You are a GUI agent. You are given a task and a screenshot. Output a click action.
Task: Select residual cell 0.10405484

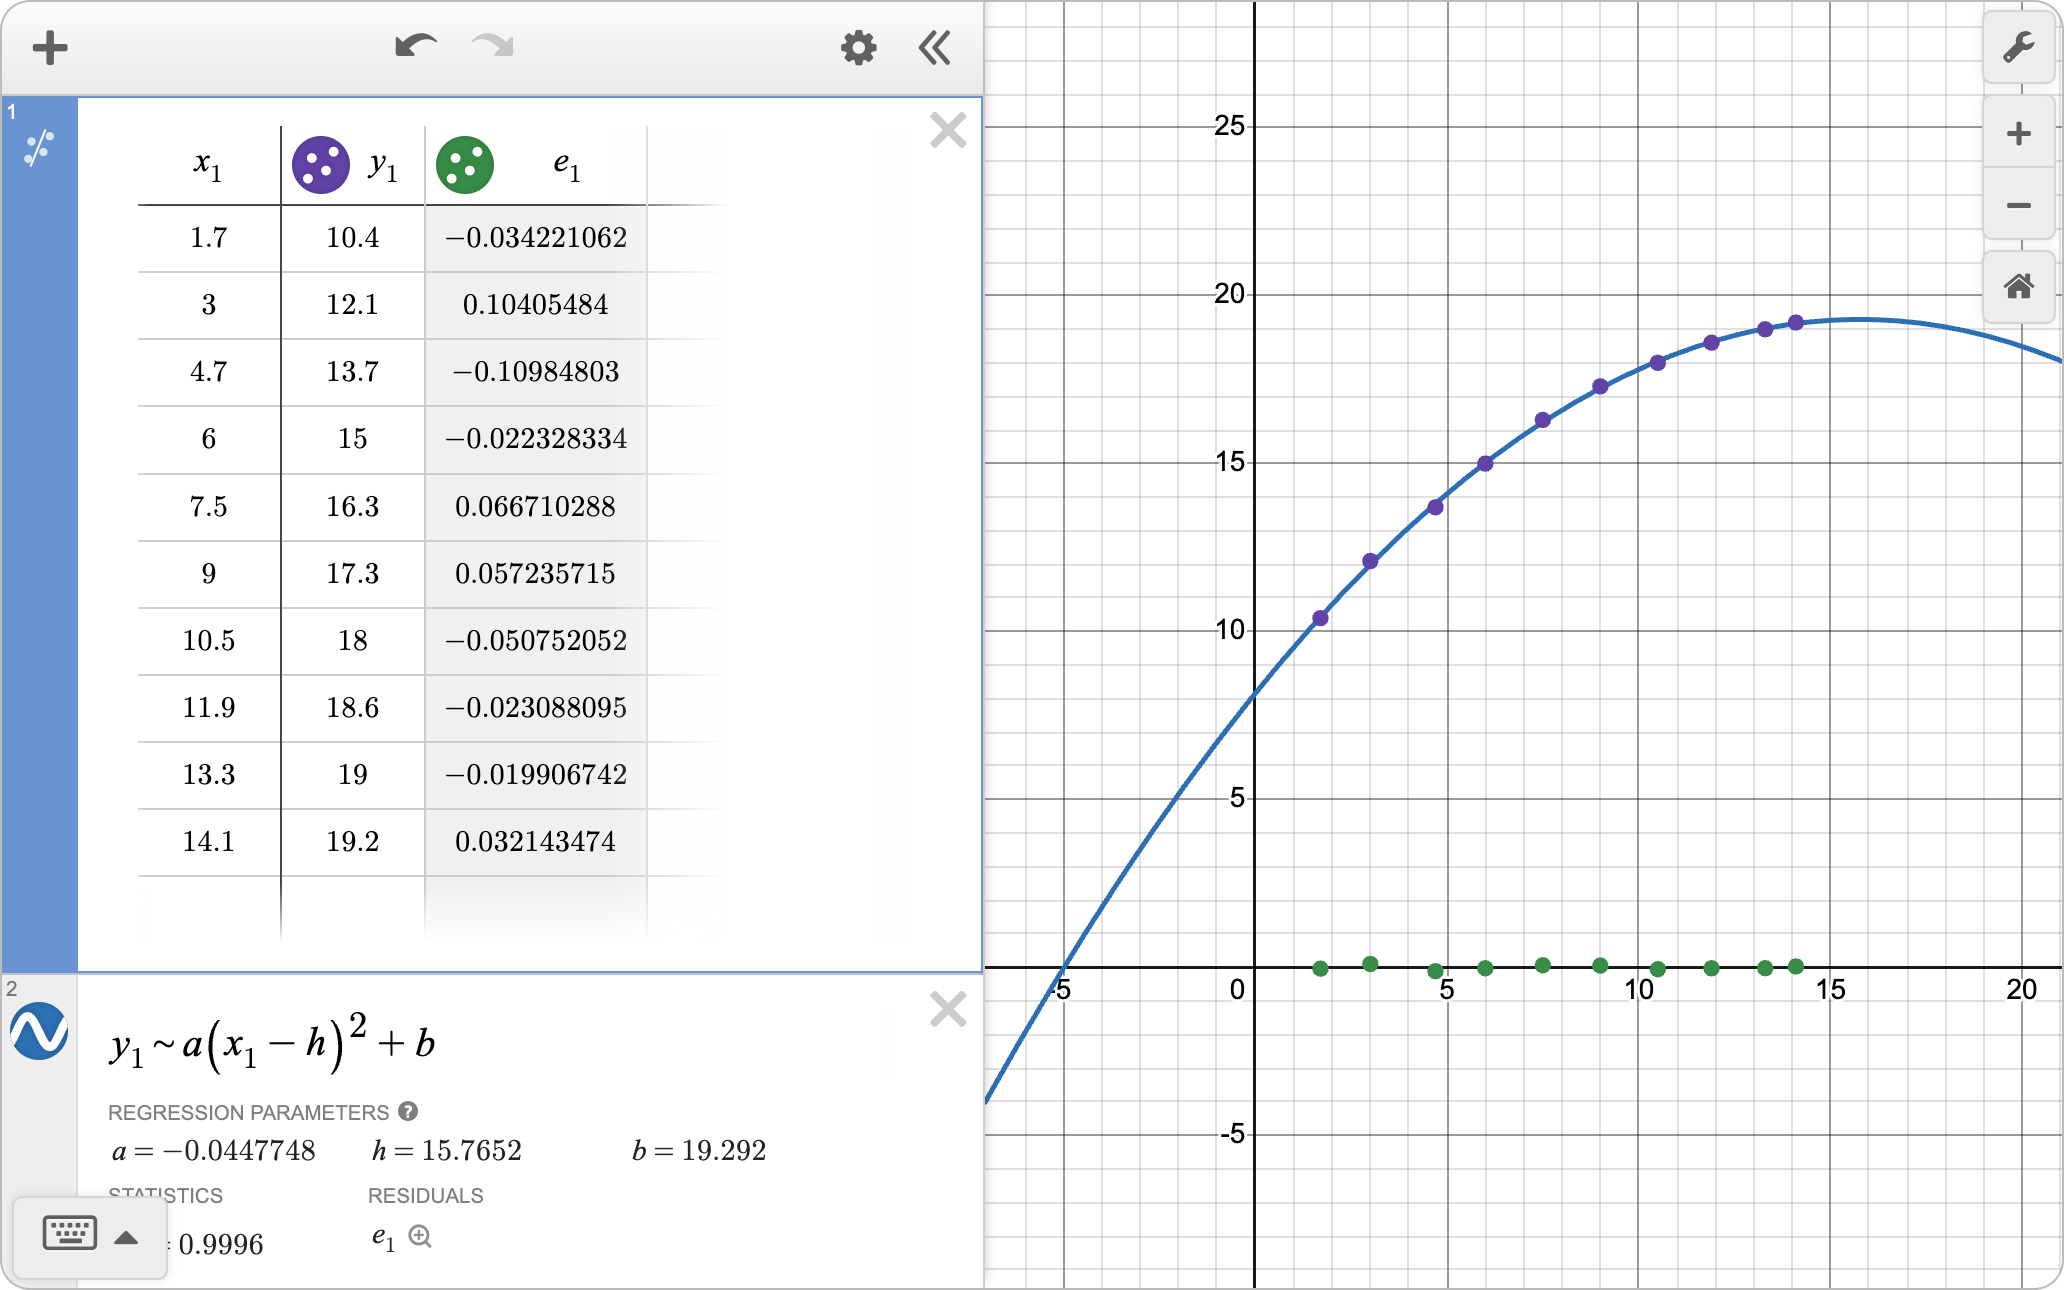536,305
